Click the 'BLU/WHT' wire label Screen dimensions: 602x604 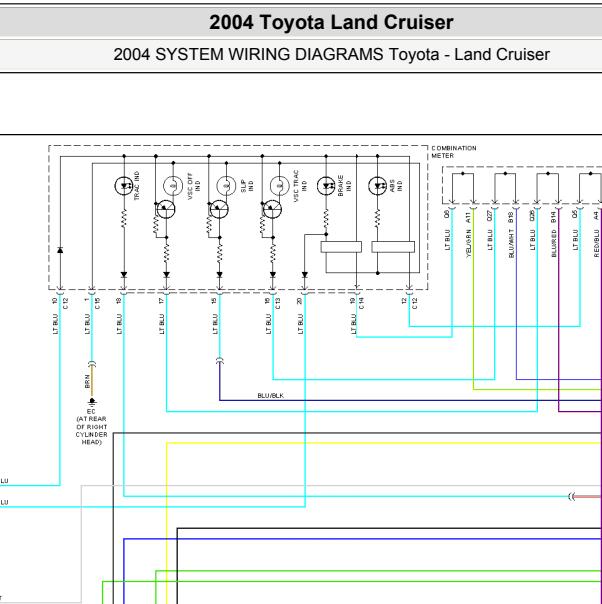tap(511, 243)
